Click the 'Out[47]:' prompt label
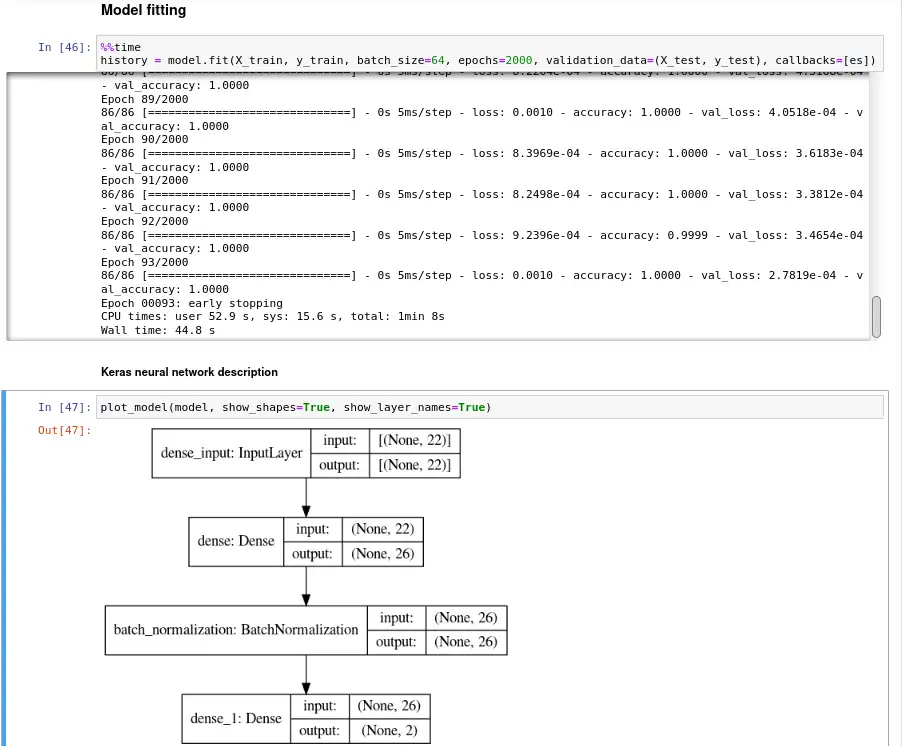The height and width of the screenshot is (746, 902). (x=64, y=430)
